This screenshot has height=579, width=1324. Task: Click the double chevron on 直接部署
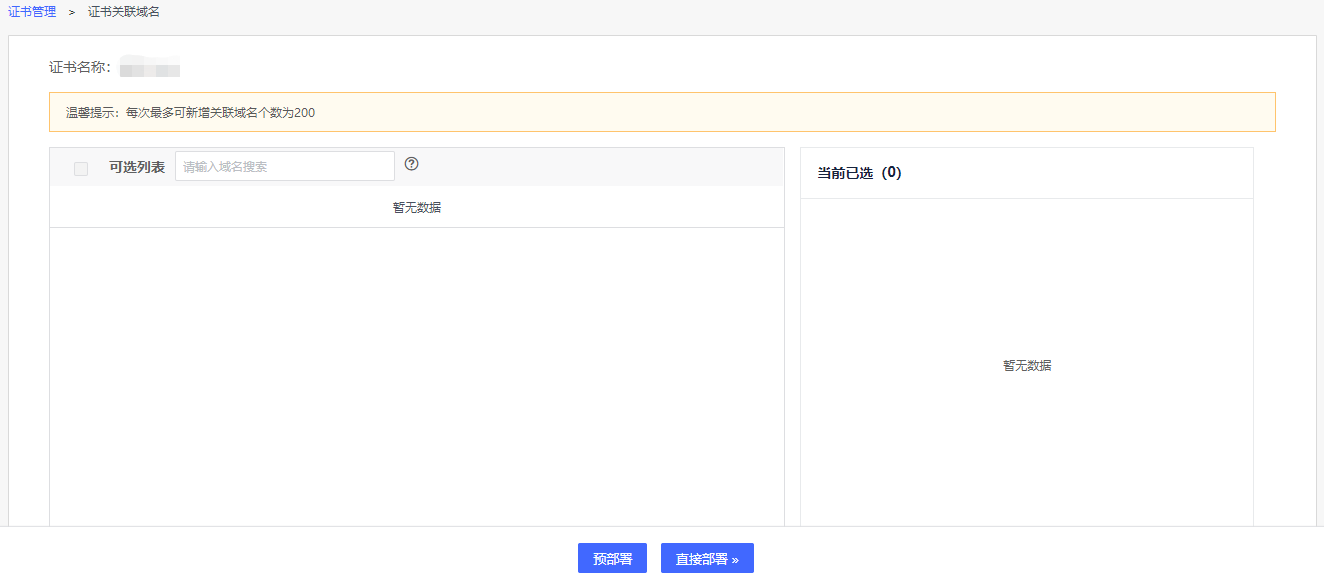pos(735,560)
